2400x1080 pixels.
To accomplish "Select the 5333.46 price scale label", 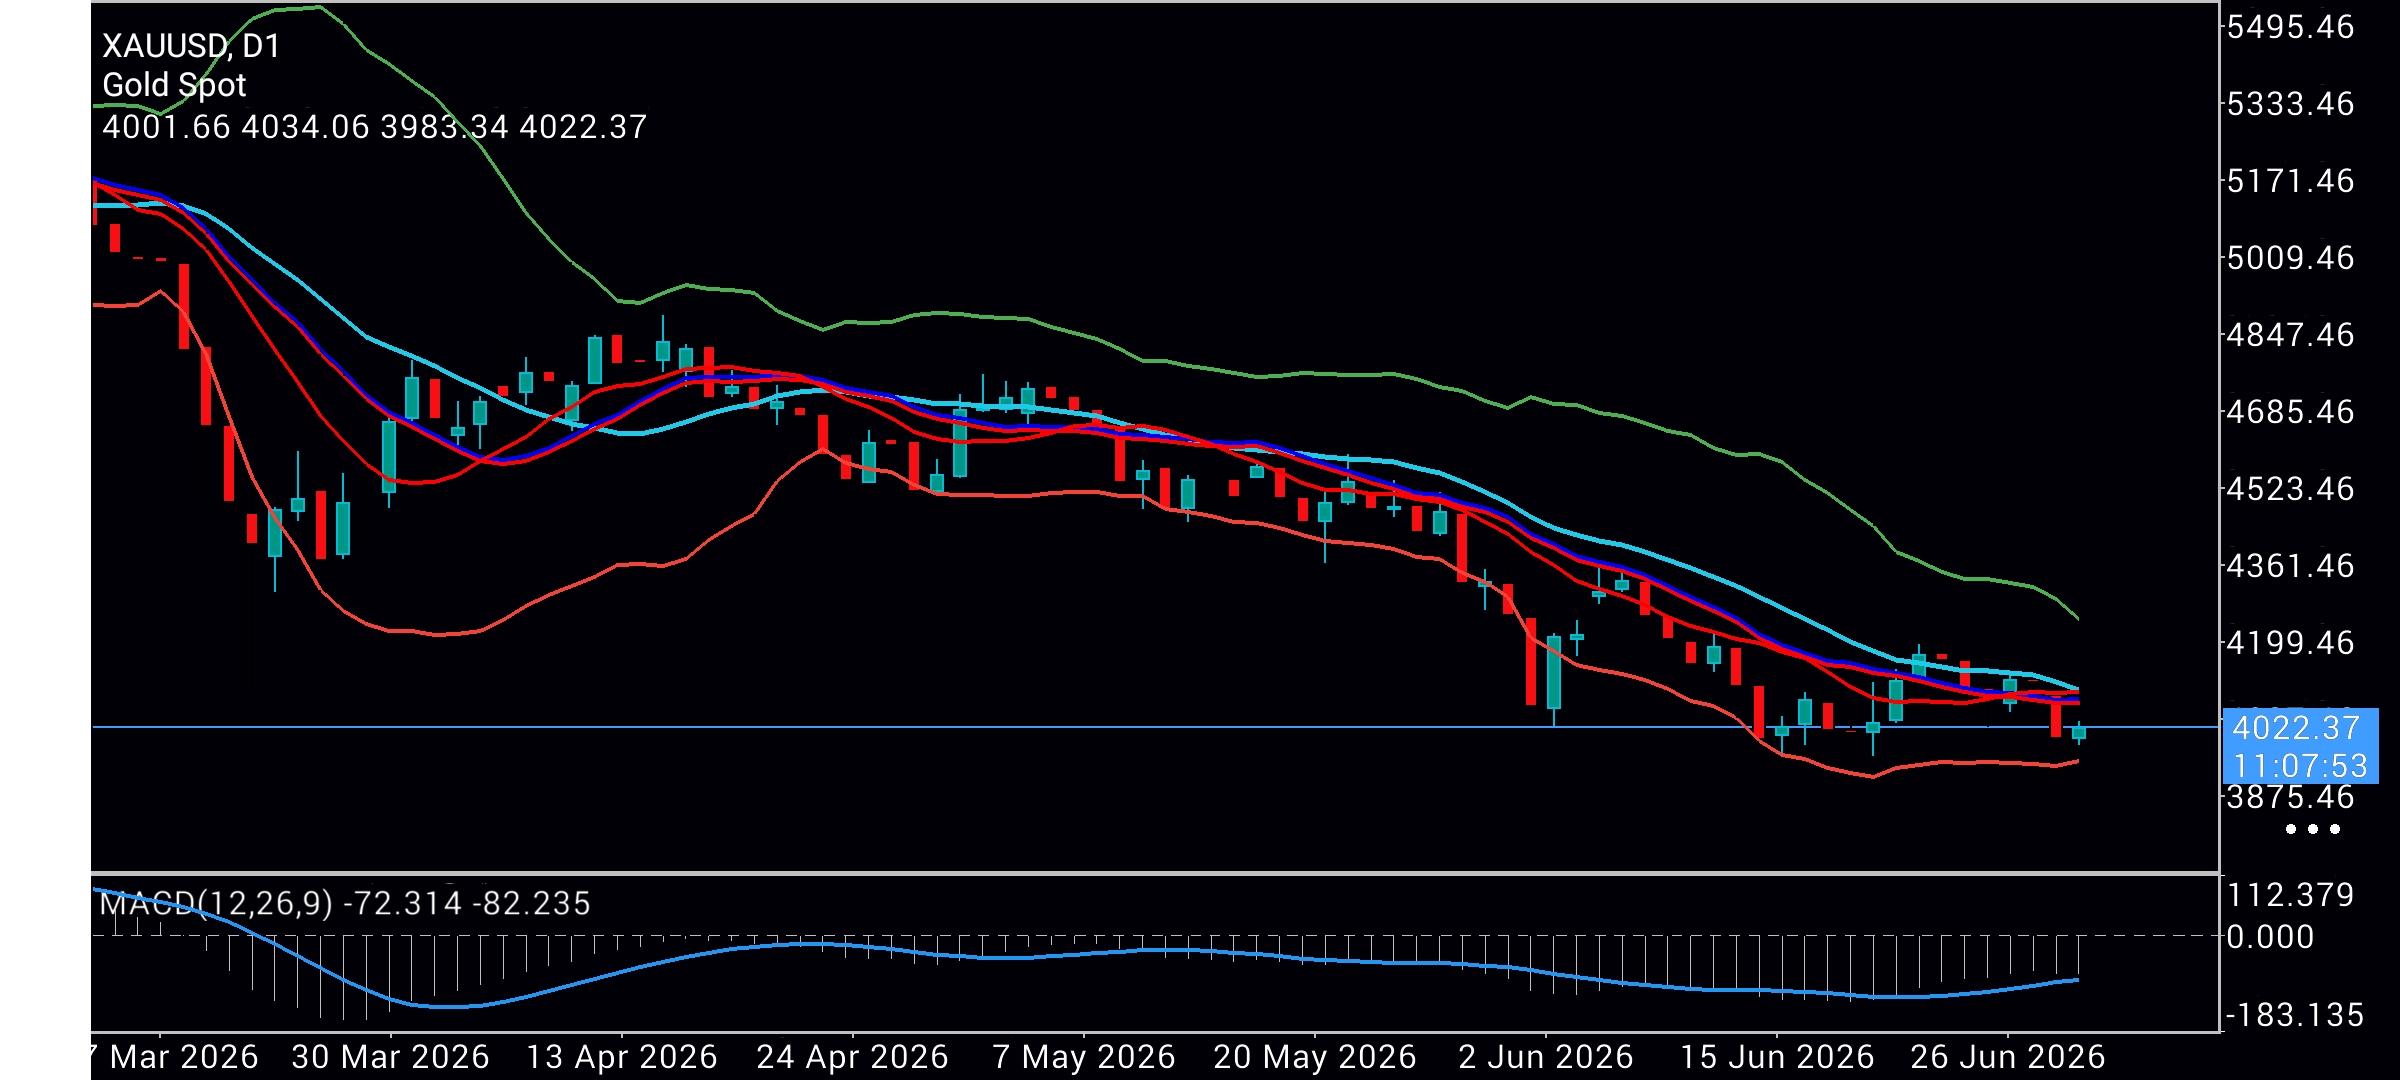I will [x=2291, y=104].
